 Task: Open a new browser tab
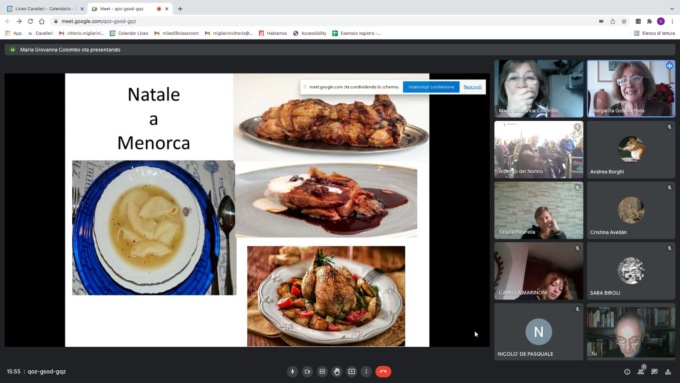point(180,9)
